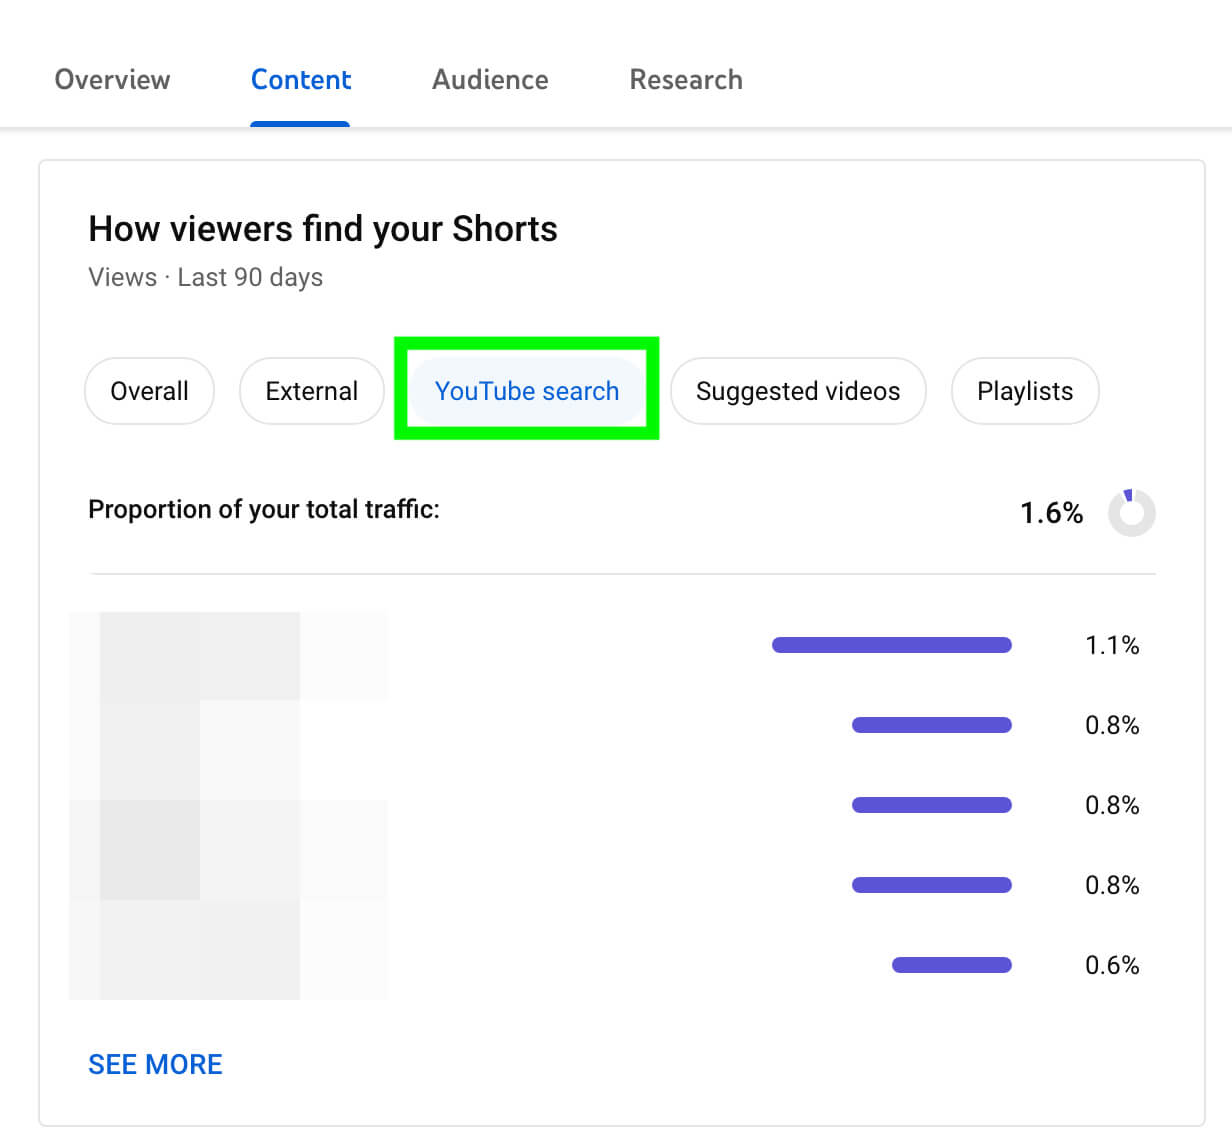Click the 1.6% total traffic value
Image resolution: width=1232 pixels, height=1147 pixels.
pyautogui.click(x=1050, y=513)
